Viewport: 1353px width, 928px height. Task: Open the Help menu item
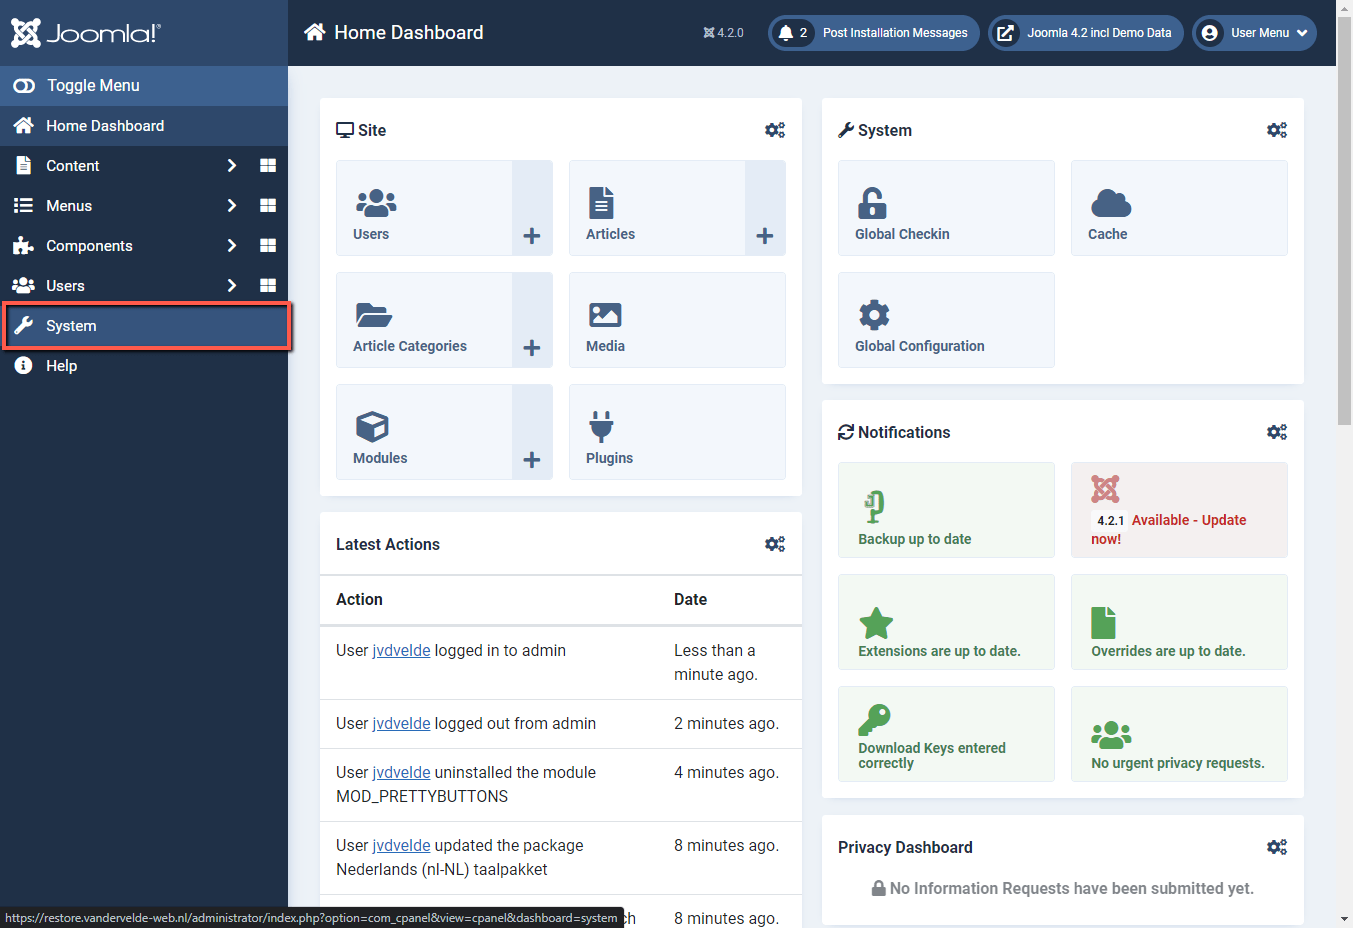click(x=63, y=365)
